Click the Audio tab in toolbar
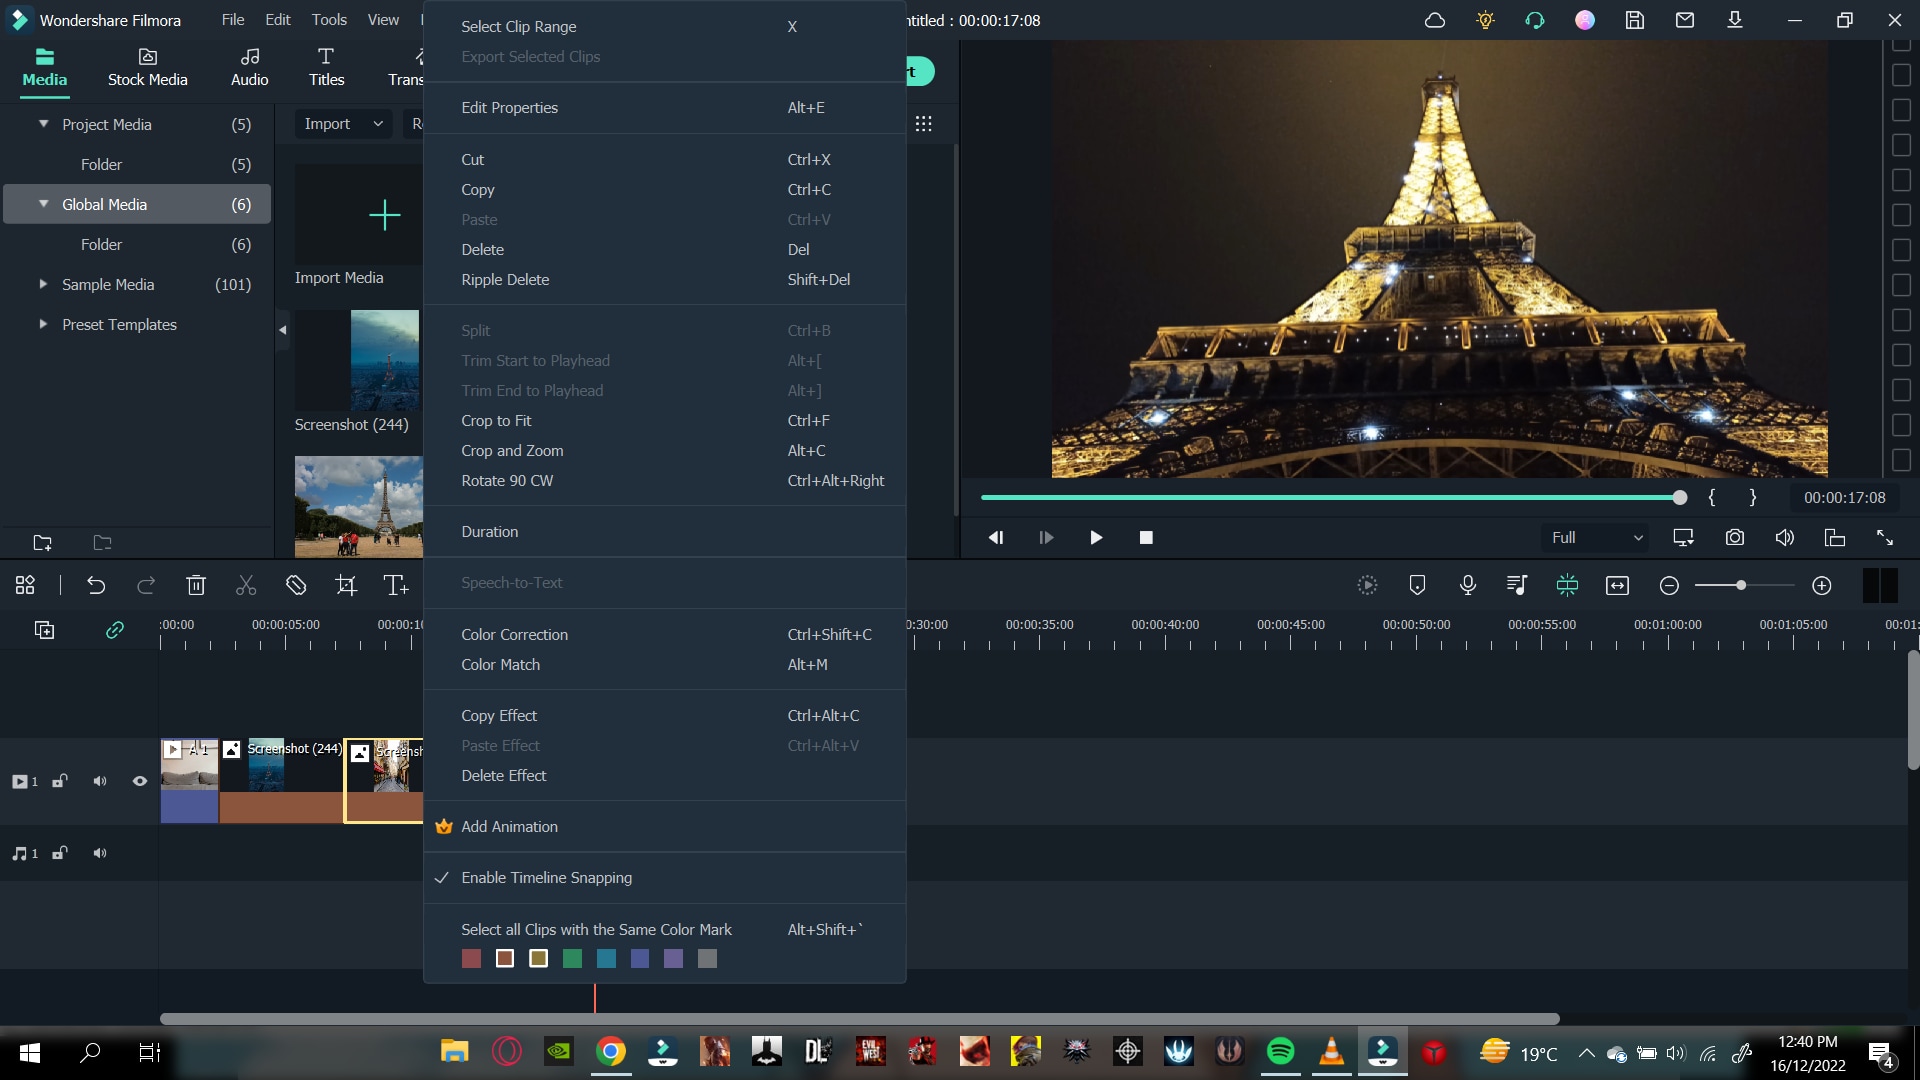This screenshot has width=1920, height=1080. [x=249, y=67]
